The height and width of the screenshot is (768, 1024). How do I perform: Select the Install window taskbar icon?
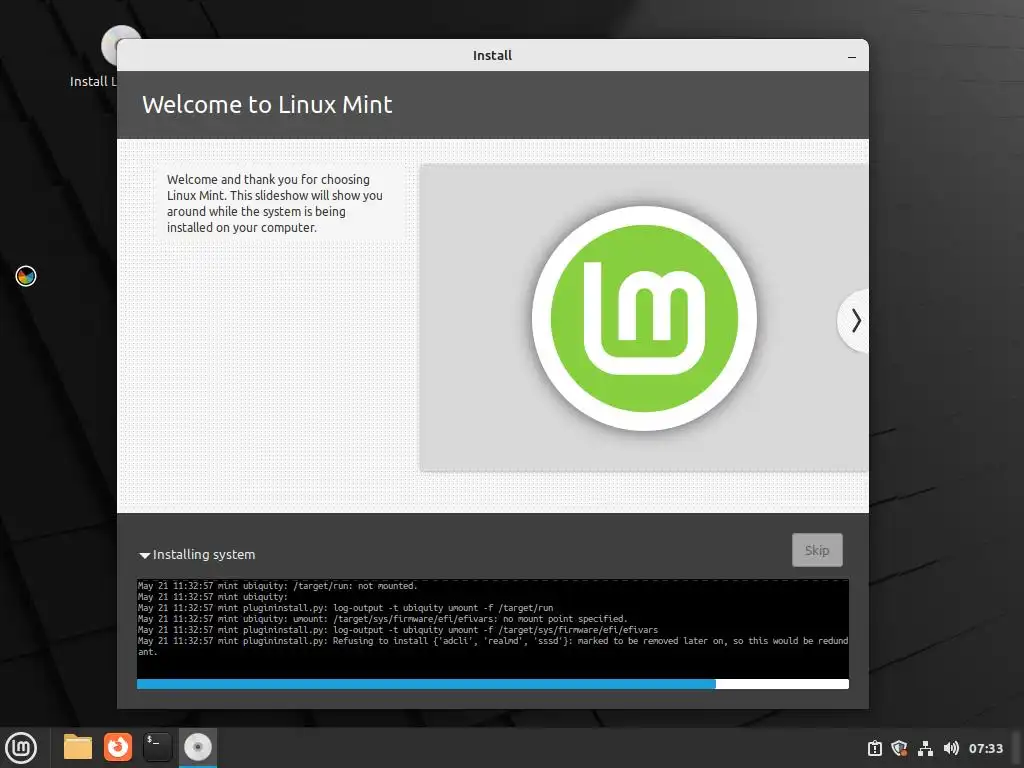pyautogui.click(x=197, y=747)
